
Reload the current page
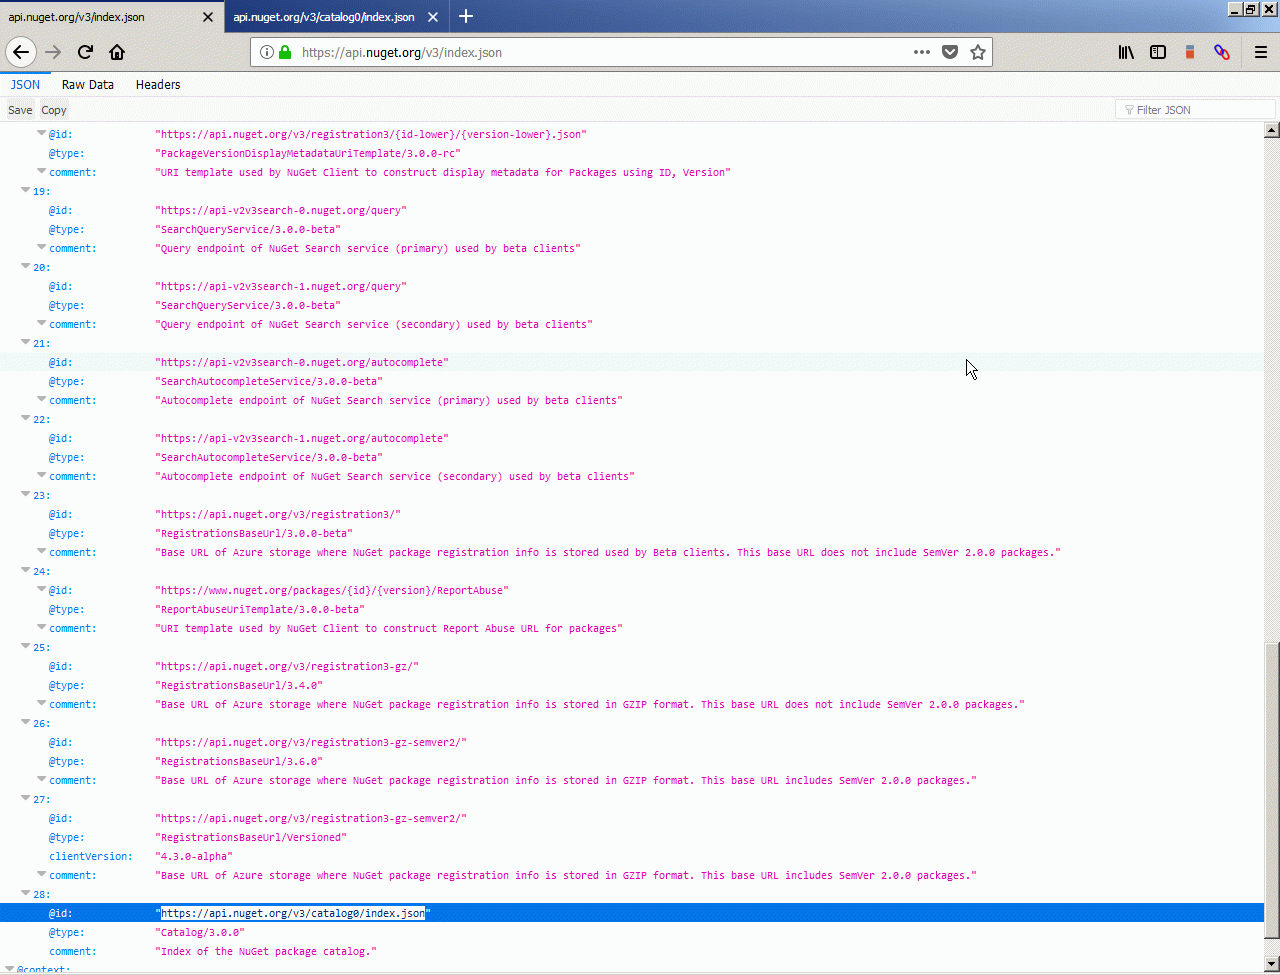click(85, 53)
